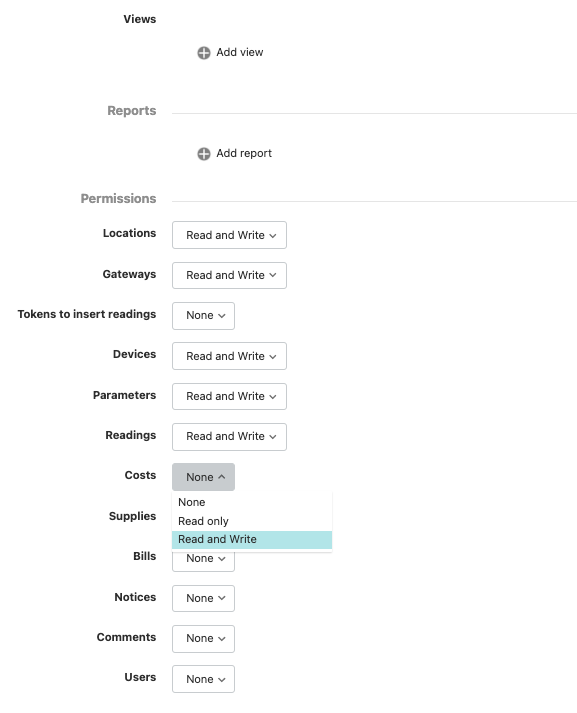This screenshot has height=713, width=577.
Task: Open the Comments permission dropdown
Action: 203,638
